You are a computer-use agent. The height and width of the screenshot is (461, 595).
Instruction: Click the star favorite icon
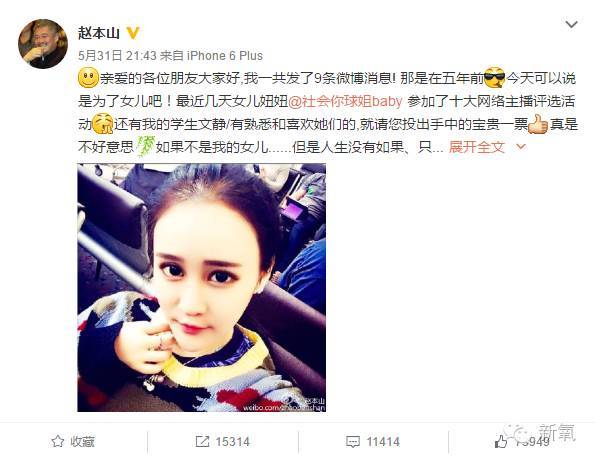click(58, 441)
